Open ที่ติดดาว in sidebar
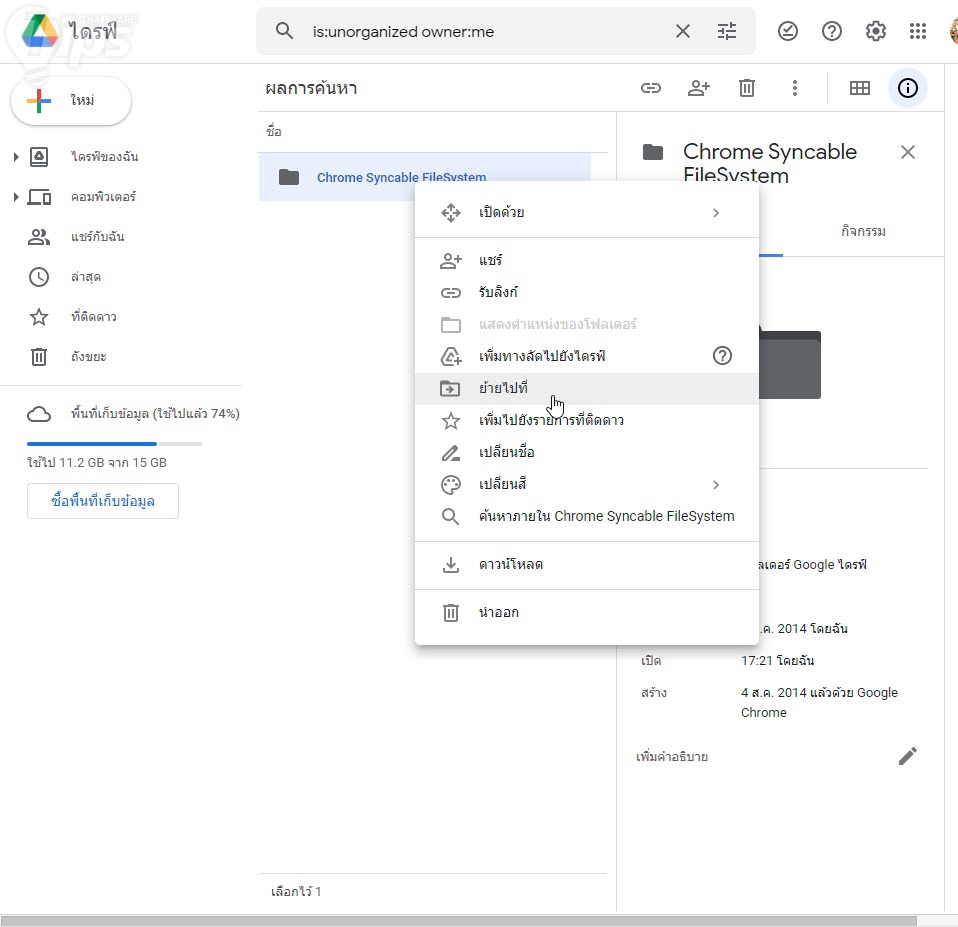 tap(93, 317)
